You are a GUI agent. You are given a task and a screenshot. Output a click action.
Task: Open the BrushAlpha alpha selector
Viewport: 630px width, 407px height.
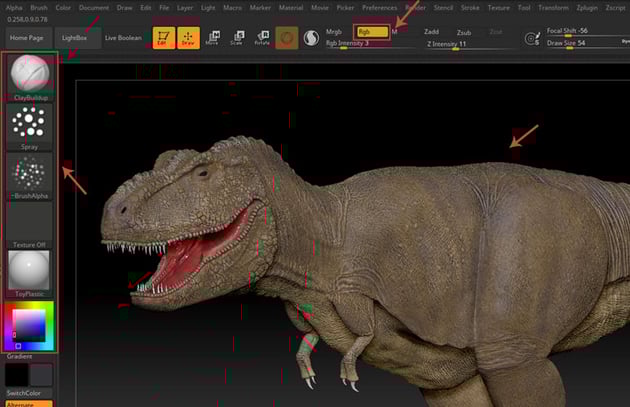point(30,174)
